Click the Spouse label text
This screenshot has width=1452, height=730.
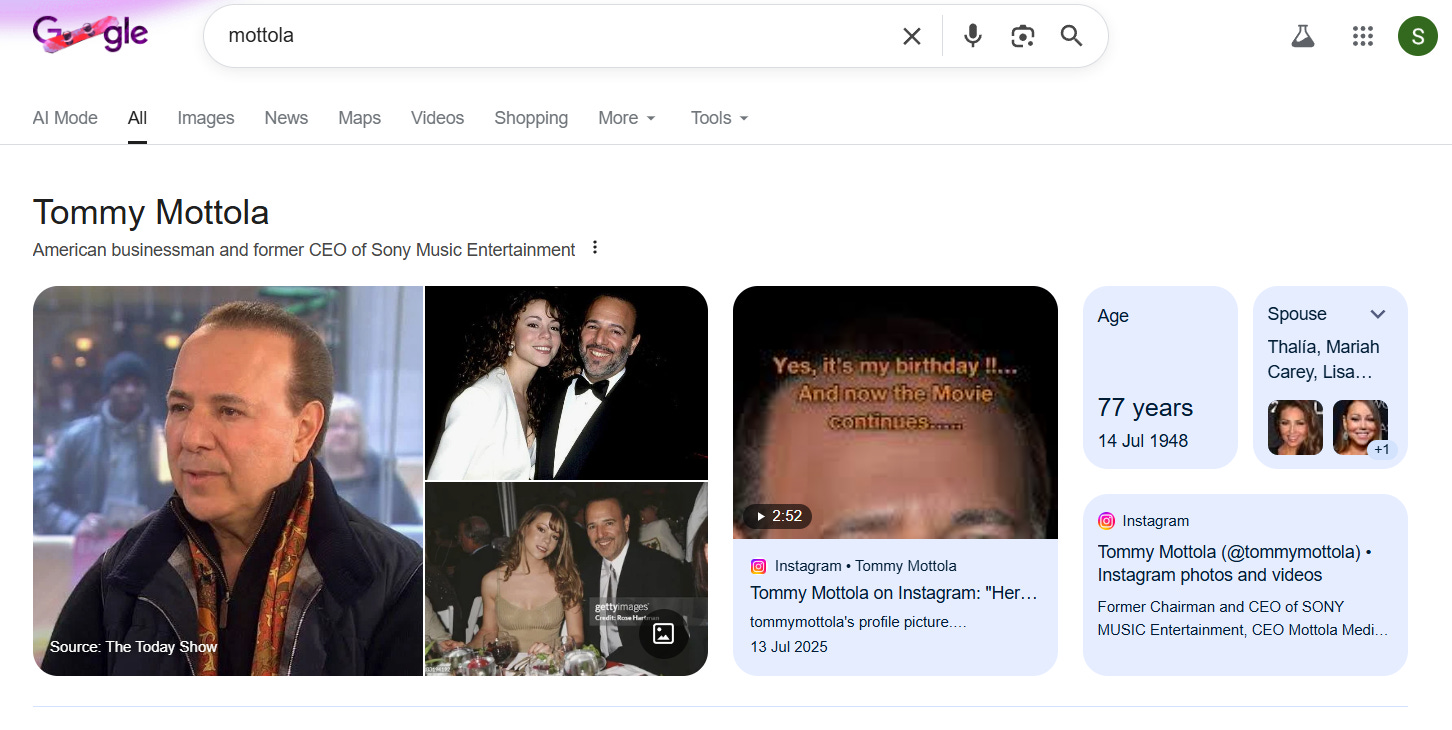coord(1297,314)
